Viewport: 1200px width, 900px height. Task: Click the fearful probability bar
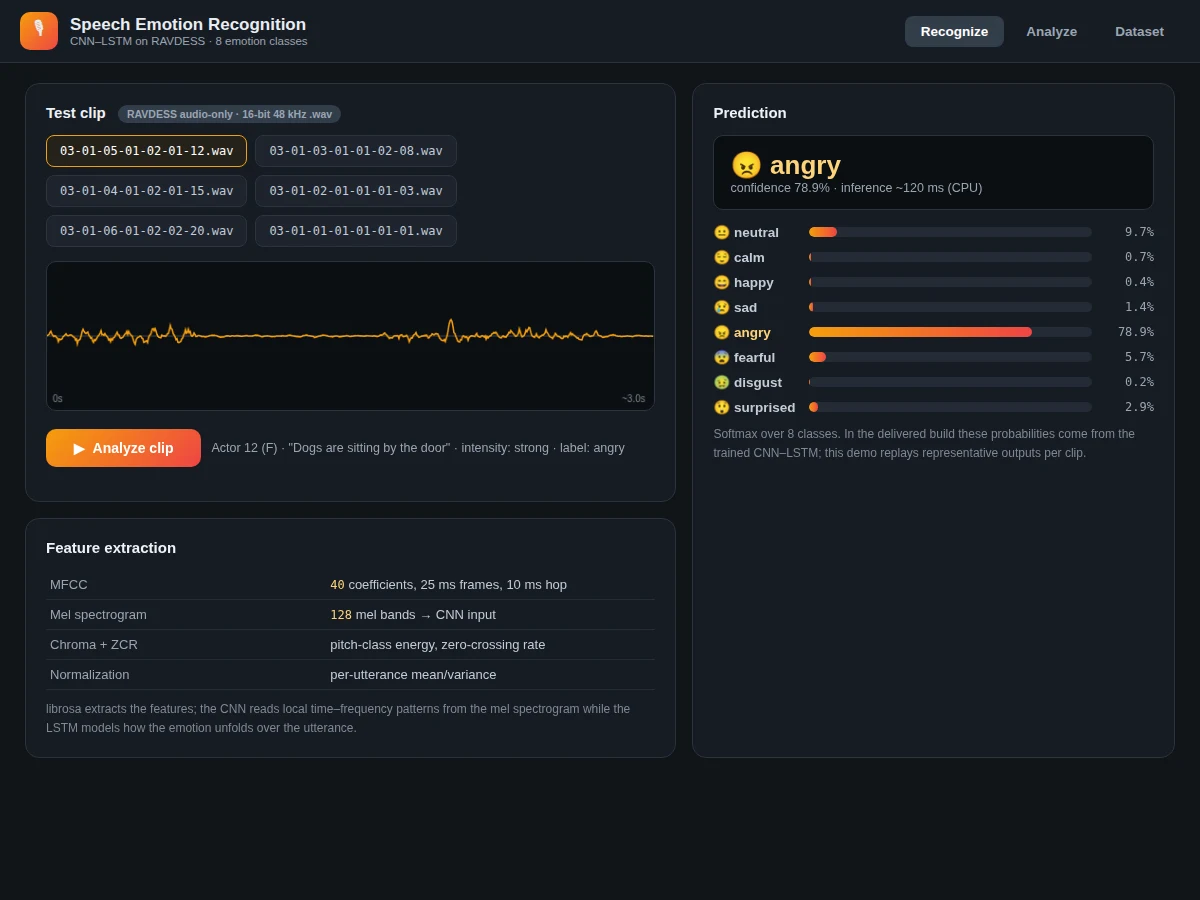pos(950,357)
